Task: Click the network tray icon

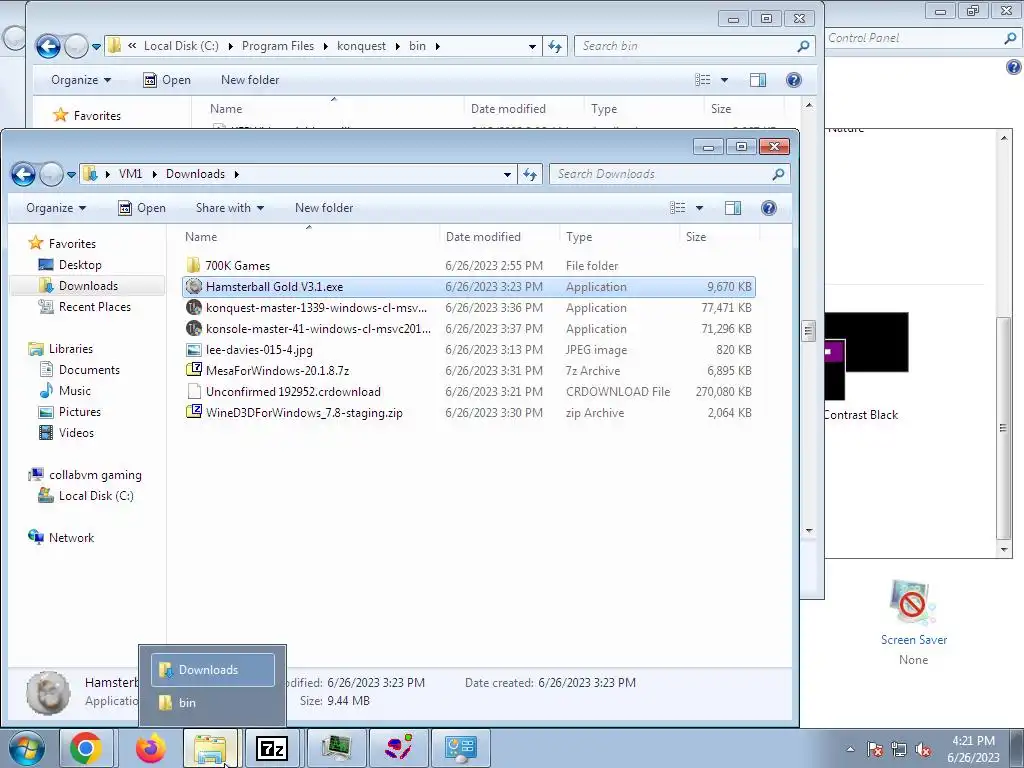Action: point(899,749)
